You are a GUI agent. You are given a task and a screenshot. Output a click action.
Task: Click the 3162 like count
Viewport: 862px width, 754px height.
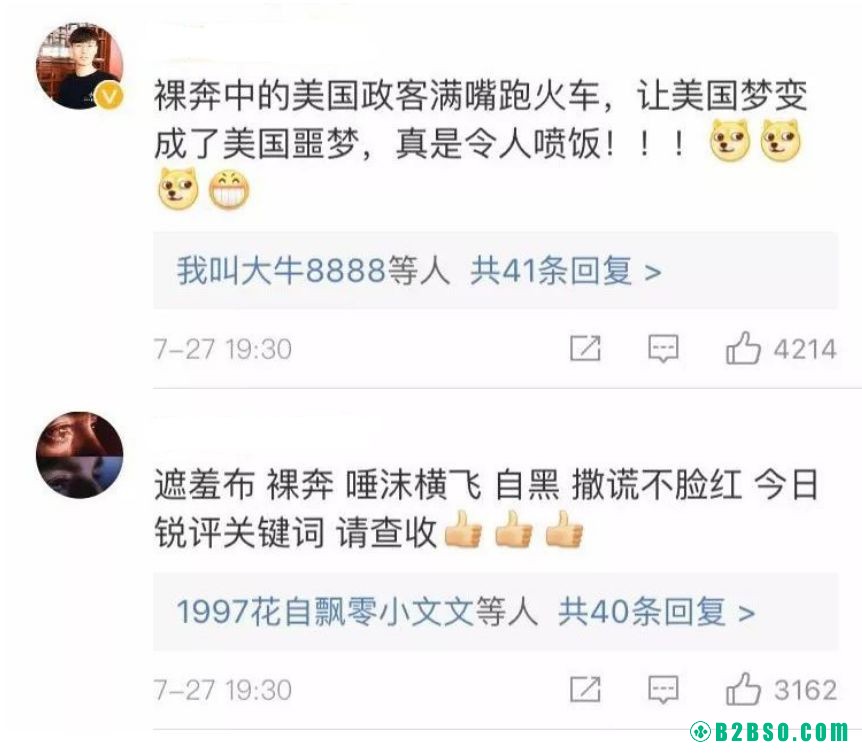coord(805,690)
